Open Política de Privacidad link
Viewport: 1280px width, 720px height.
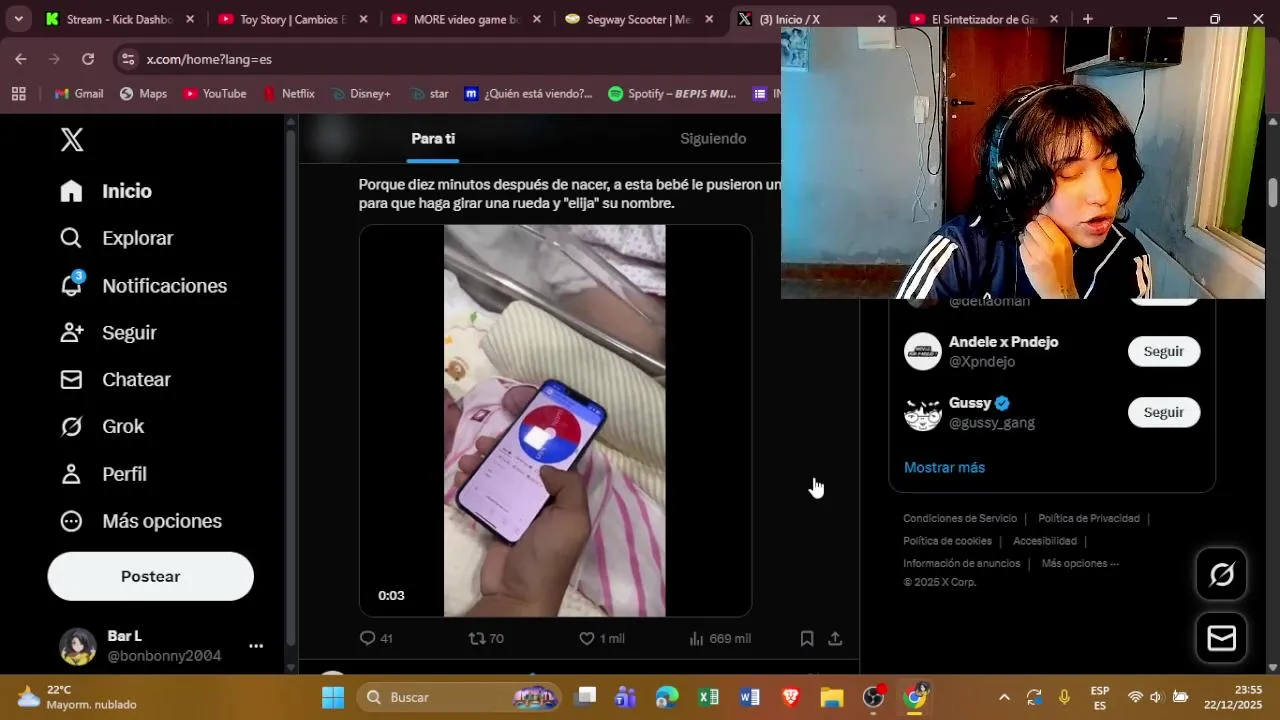(x=1089, y=518)
